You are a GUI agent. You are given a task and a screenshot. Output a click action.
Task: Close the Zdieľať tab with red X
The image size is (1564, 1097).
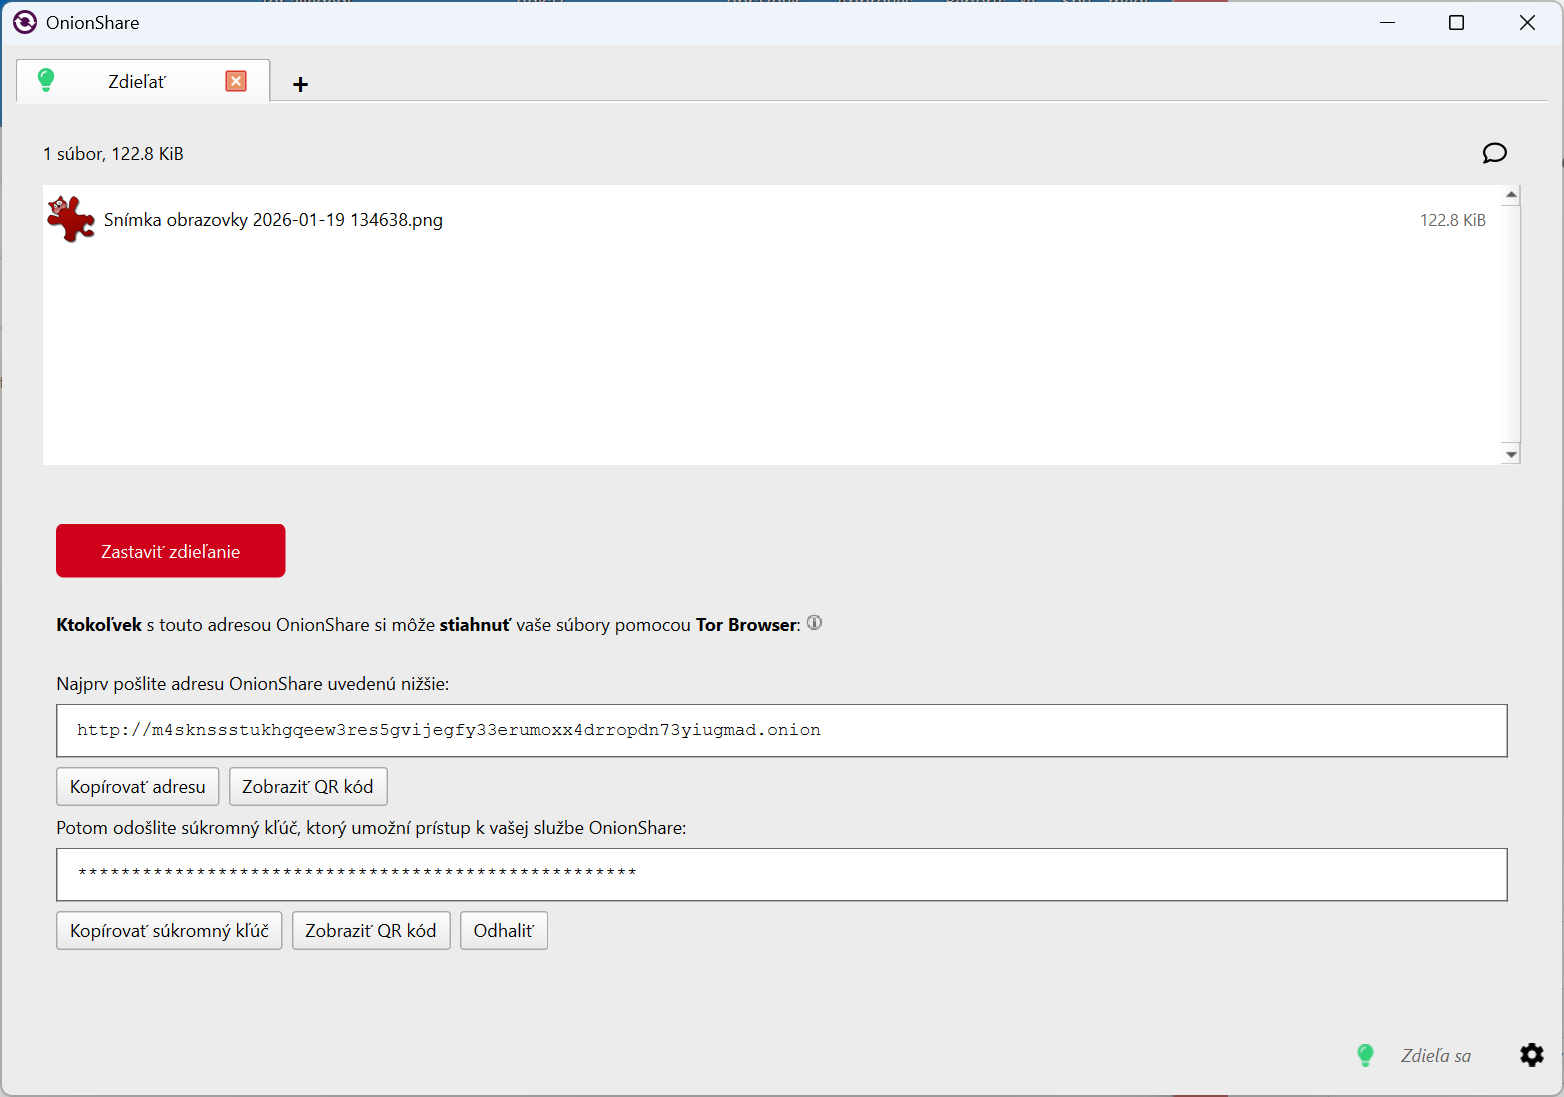point(236,81)
